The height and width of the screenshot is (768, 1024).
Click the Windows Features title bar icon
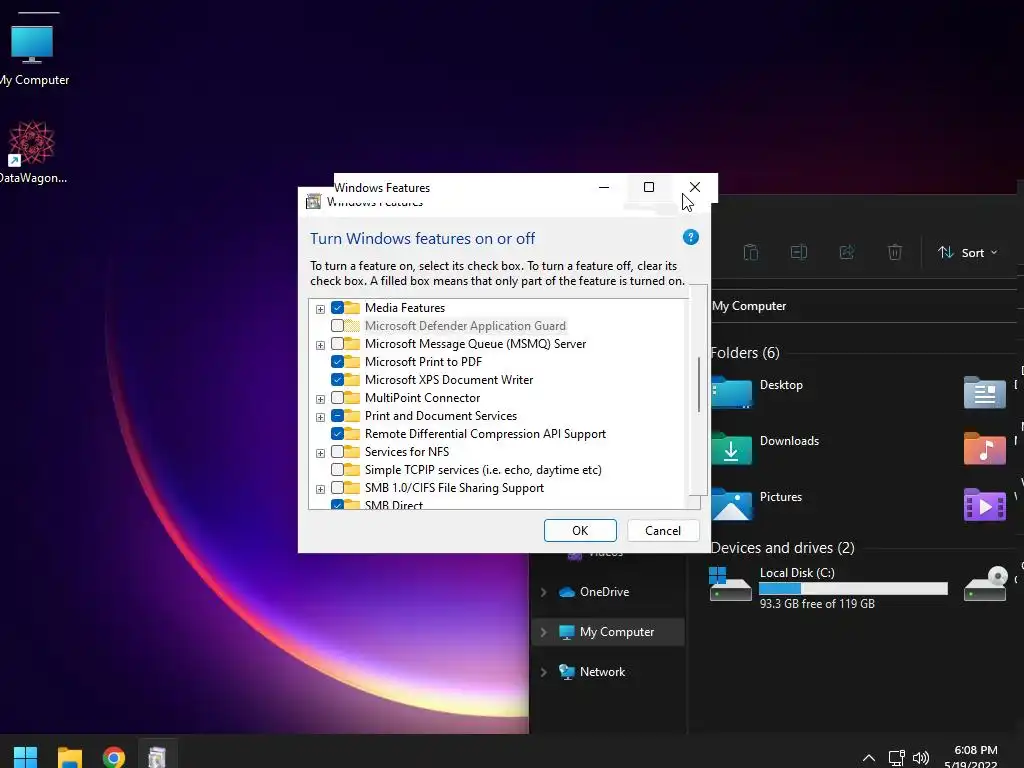(313, 201)
